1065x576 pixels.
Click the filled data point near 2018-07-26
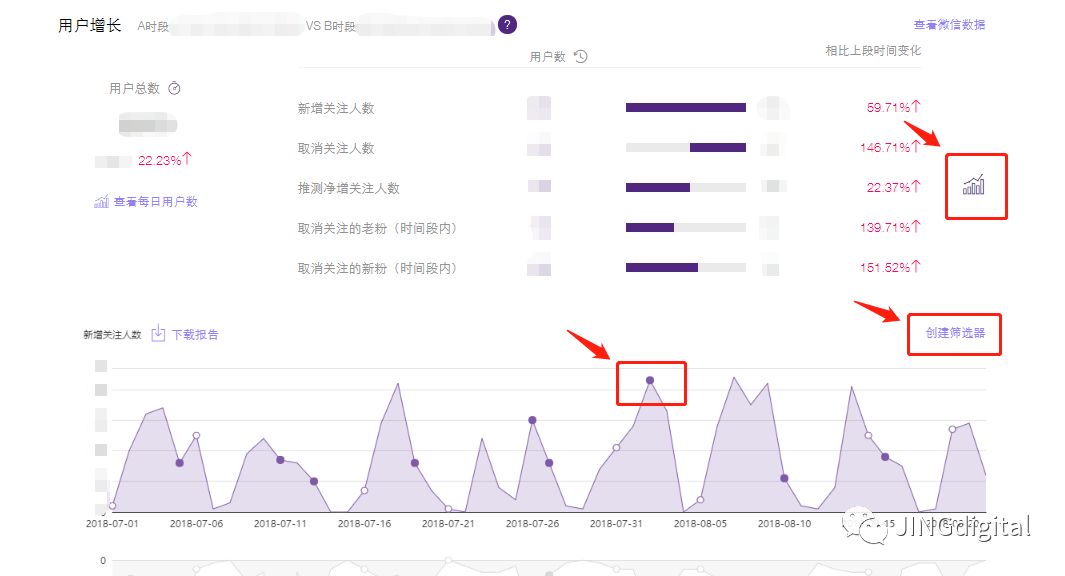[x=531, y=421]
